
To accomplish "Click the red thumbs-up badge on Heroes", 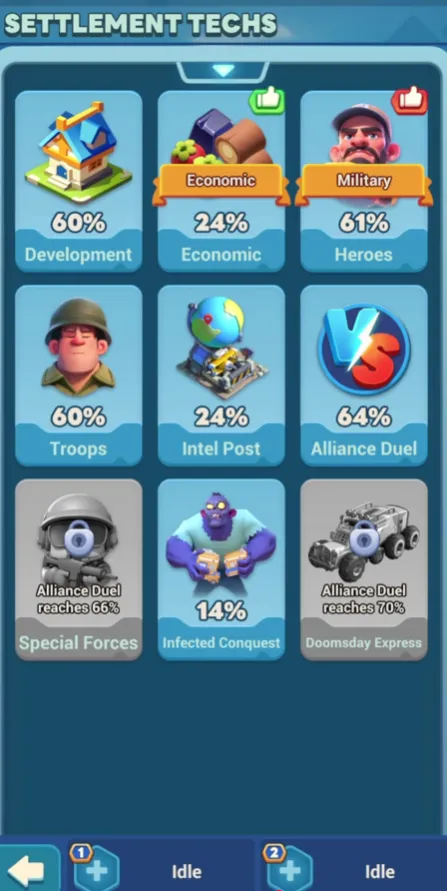I will 410,101.
